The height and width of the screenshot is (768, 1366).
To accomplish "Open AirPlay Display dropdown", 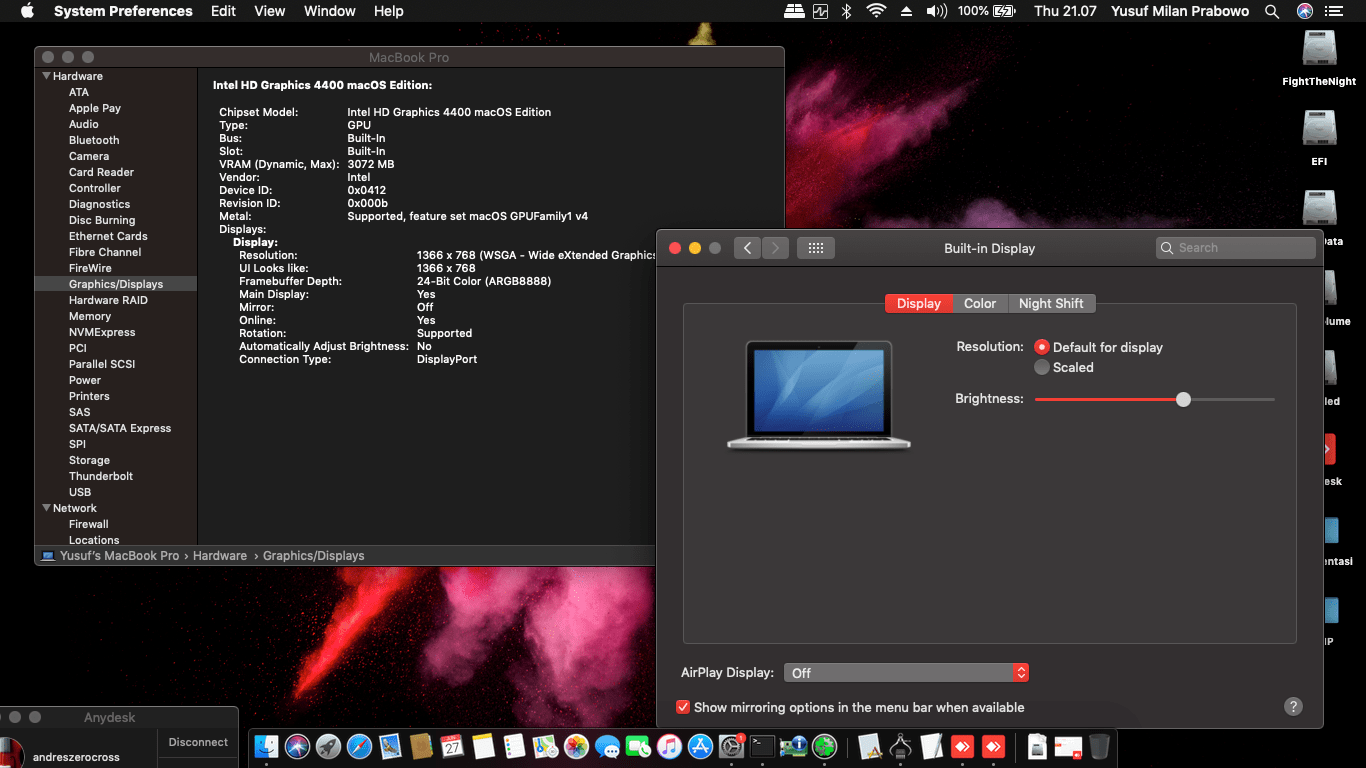I will [906, 673].
